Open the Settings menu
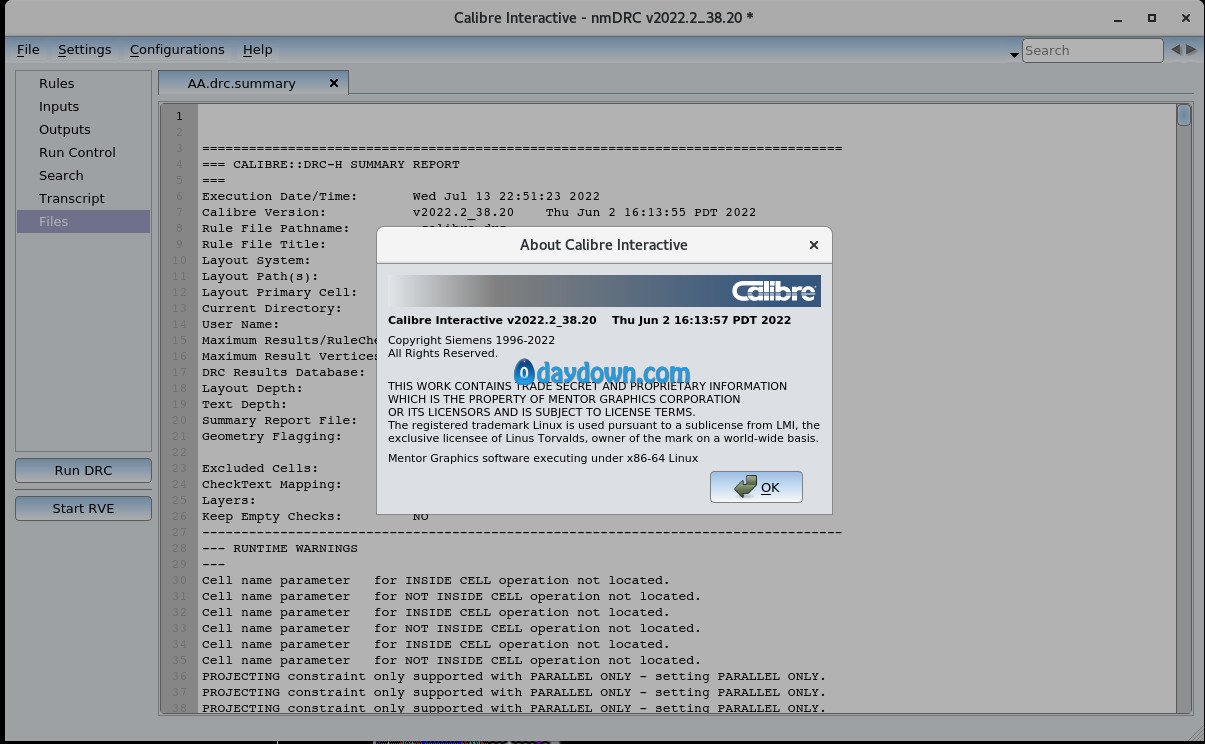This screenshot has height=744, width=1205. pos(84,49)
